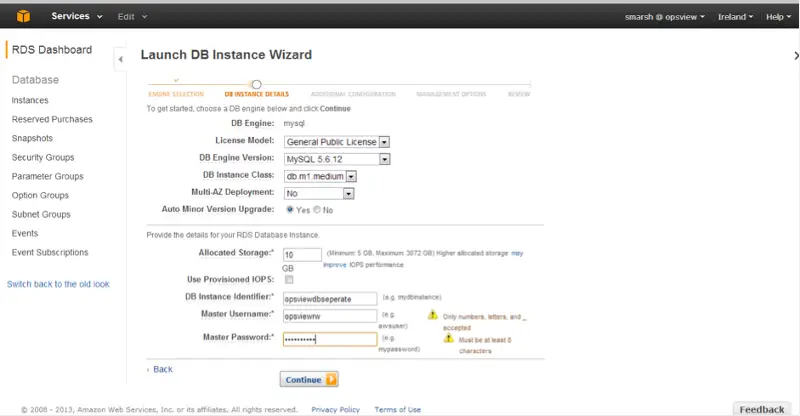Viewport: 800px width, 416px height.
Task: Click the current step circle in wizard progress
Action: pos(257,84)
